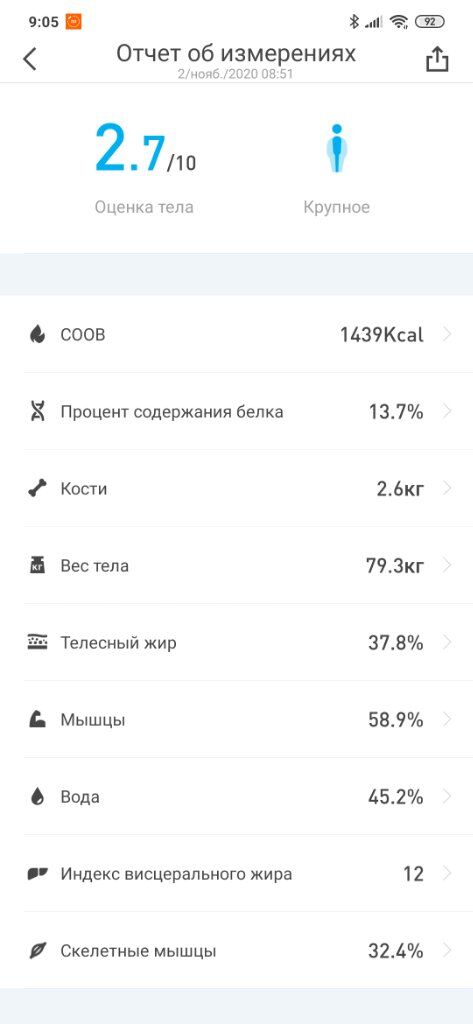Tap the Телесный жир fat layer icon
The image size is (473, 1024).
tap(37, 643)
